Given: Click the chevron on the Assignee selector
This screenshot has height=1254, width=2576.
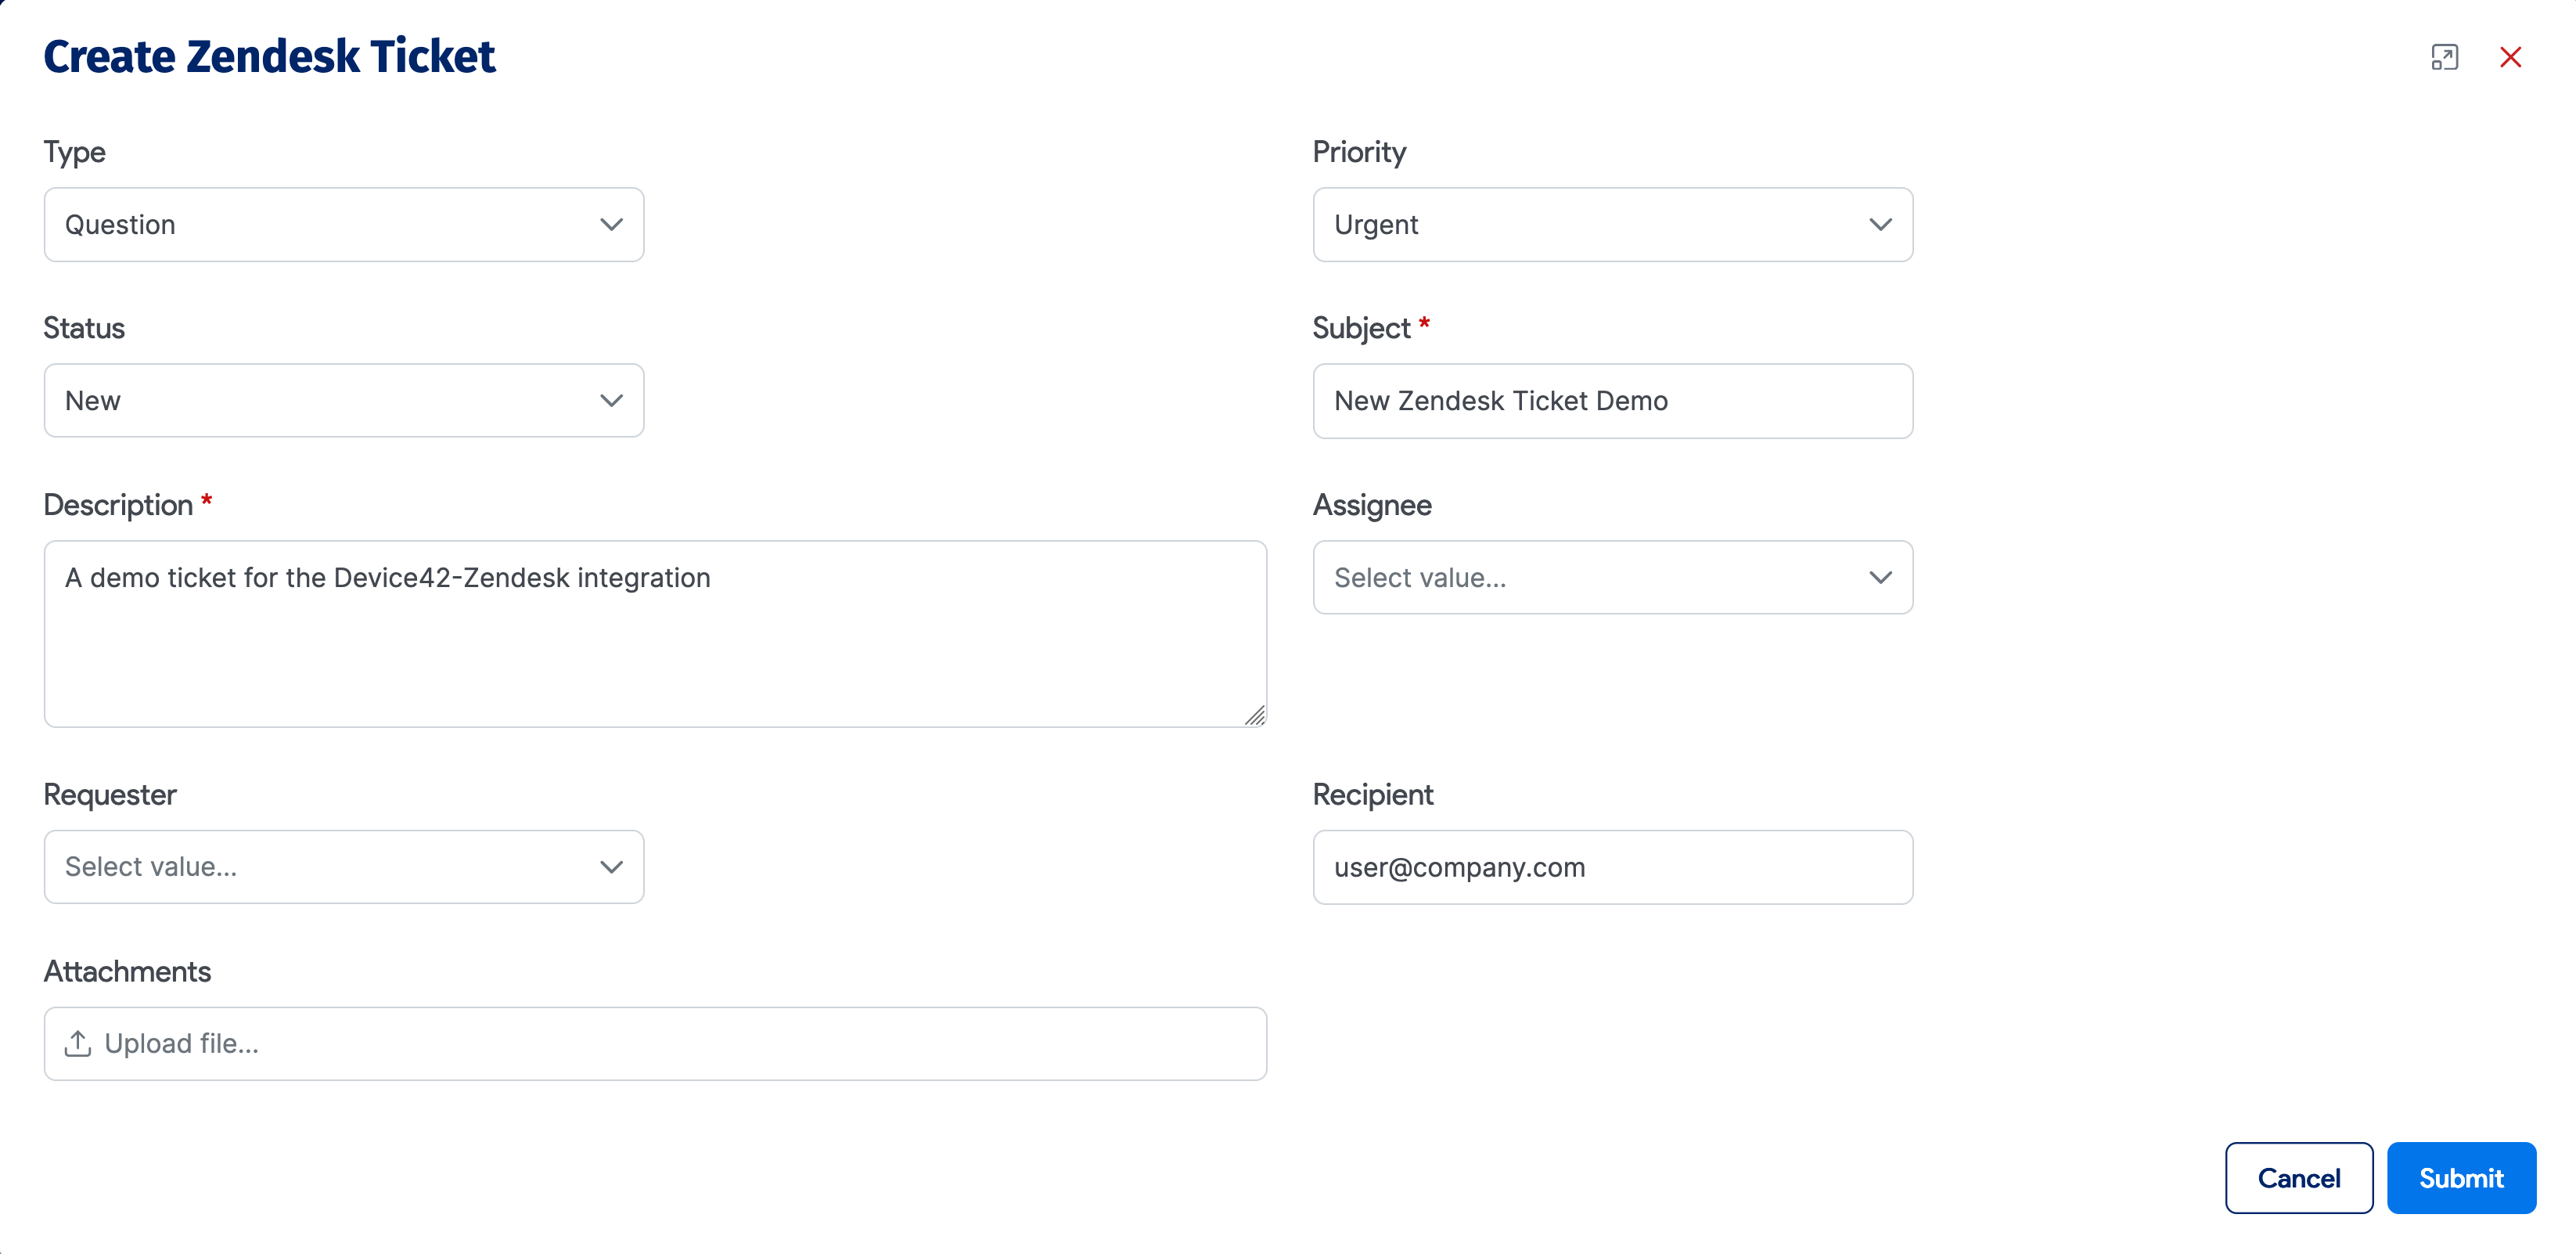Looking at the screenshot, I should click(x=1880, y=577).
